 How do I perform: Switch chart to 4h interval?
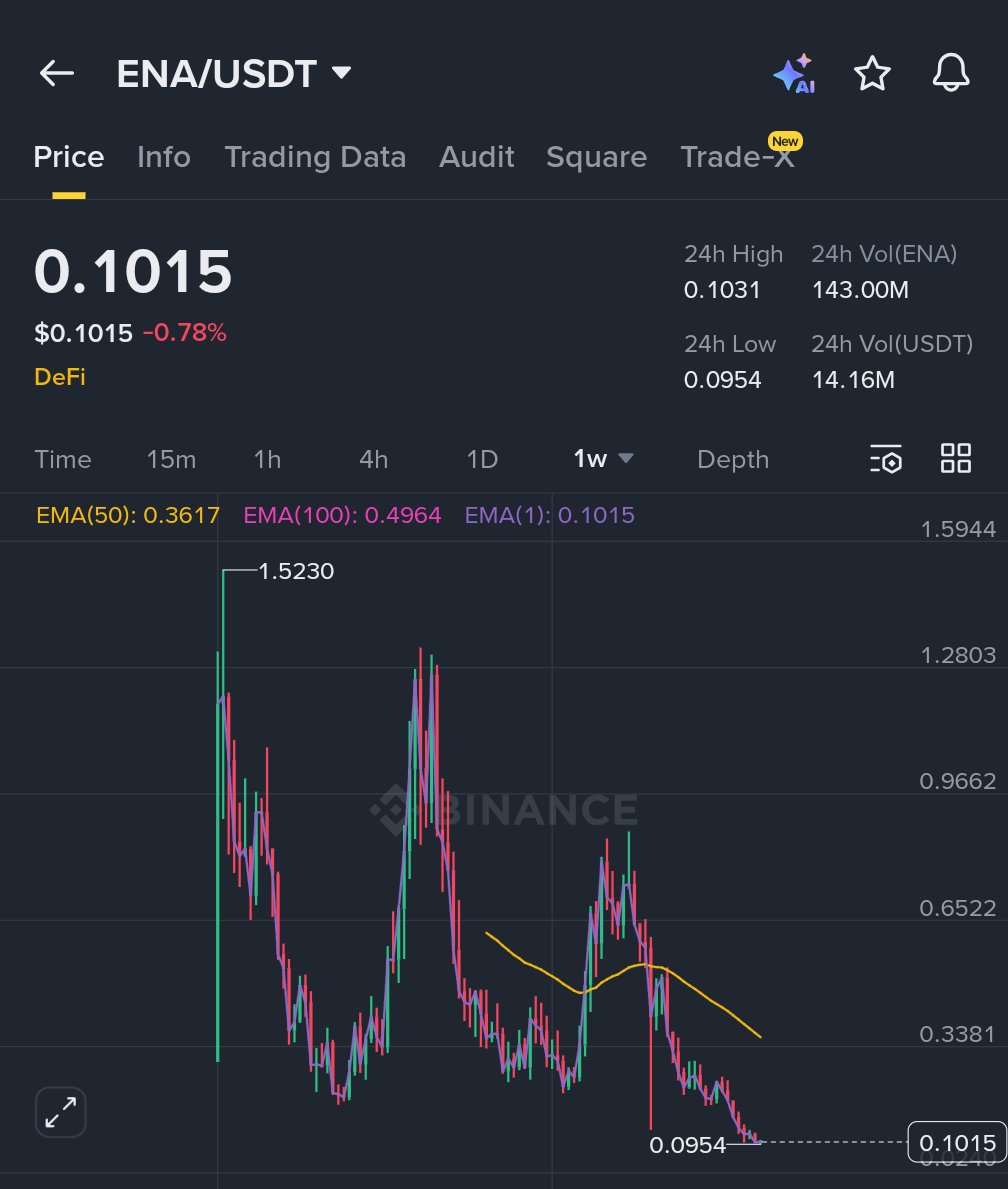373,459
